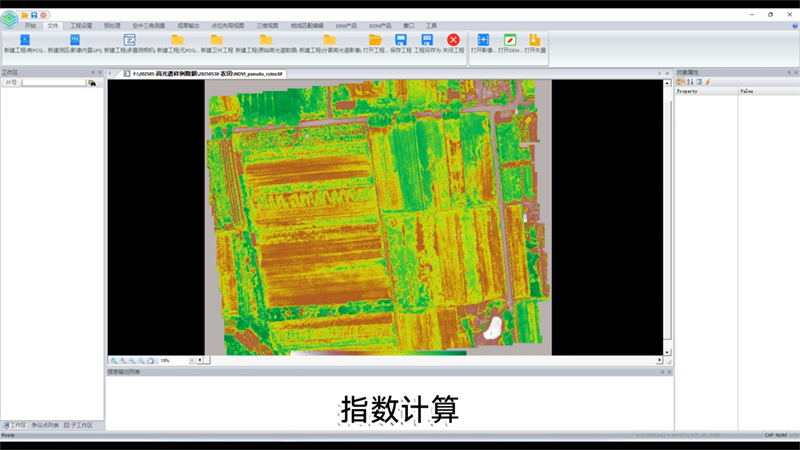The height and width of the screenshot is (450, 800).
Task: Close the 工作区 panel
Action: click(x=100, y=72)
